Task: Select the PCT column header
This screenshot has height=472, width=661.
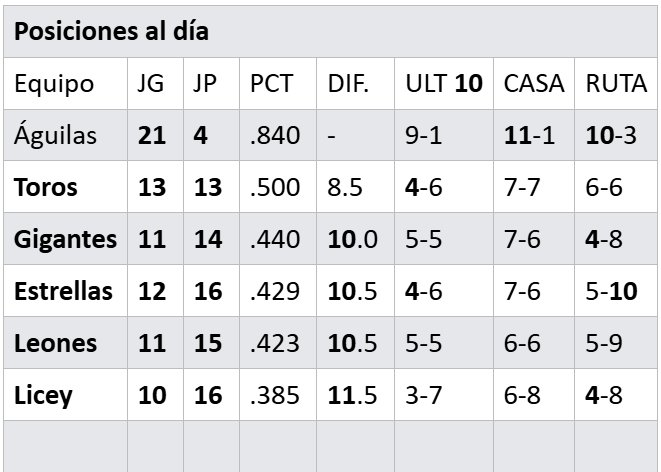Action: [x=272, y=83]
